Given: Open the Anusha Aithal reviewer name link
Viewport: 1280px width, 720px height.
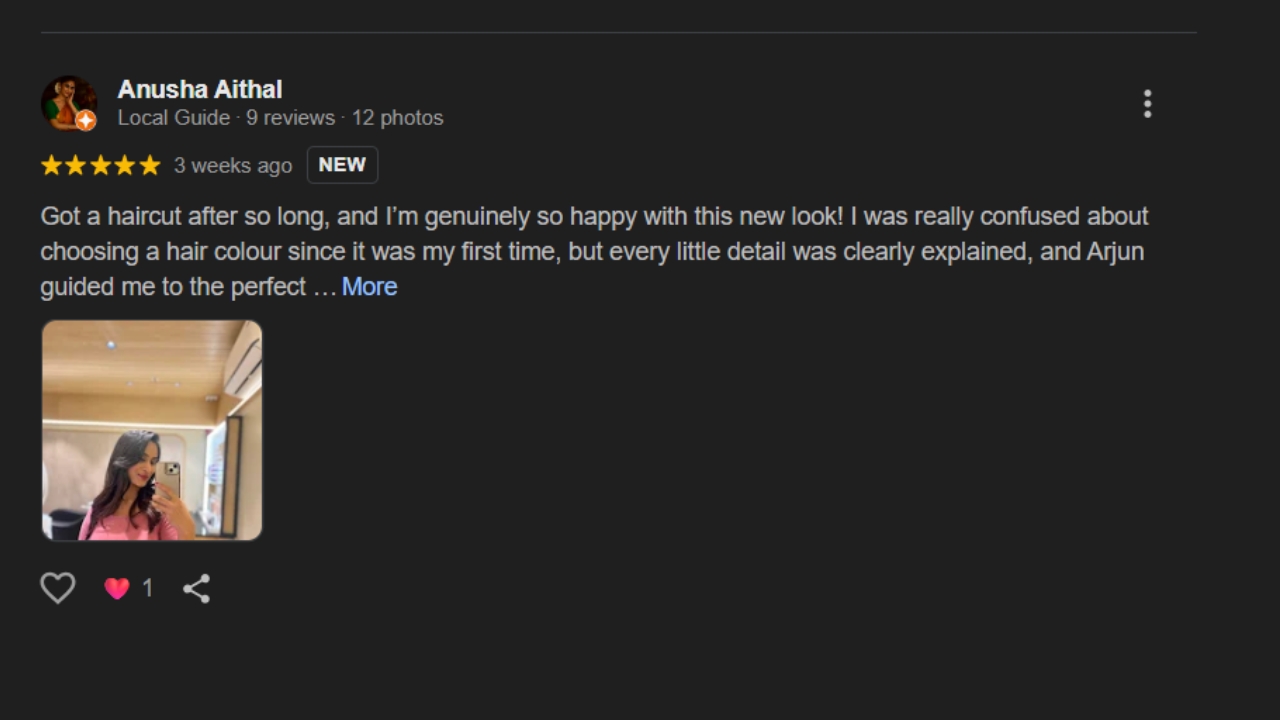Looking at the screenshot, I should [x=200, y=89].
